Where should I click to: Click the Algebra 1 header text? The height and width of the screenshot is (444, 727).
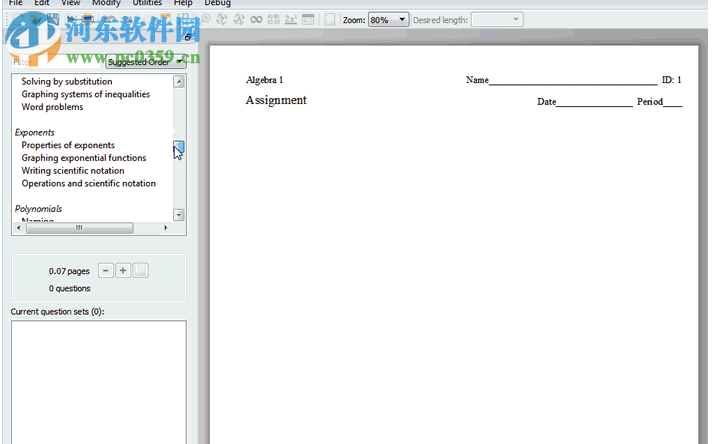click(x=264, y=80)
